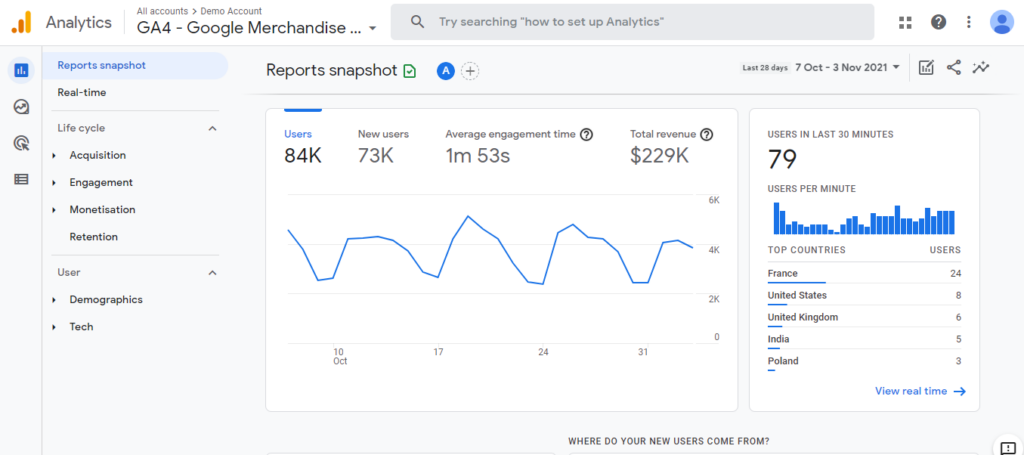The image size is (1024, 455).
Task: Collapse the User section
Action: tap(212, 273)
